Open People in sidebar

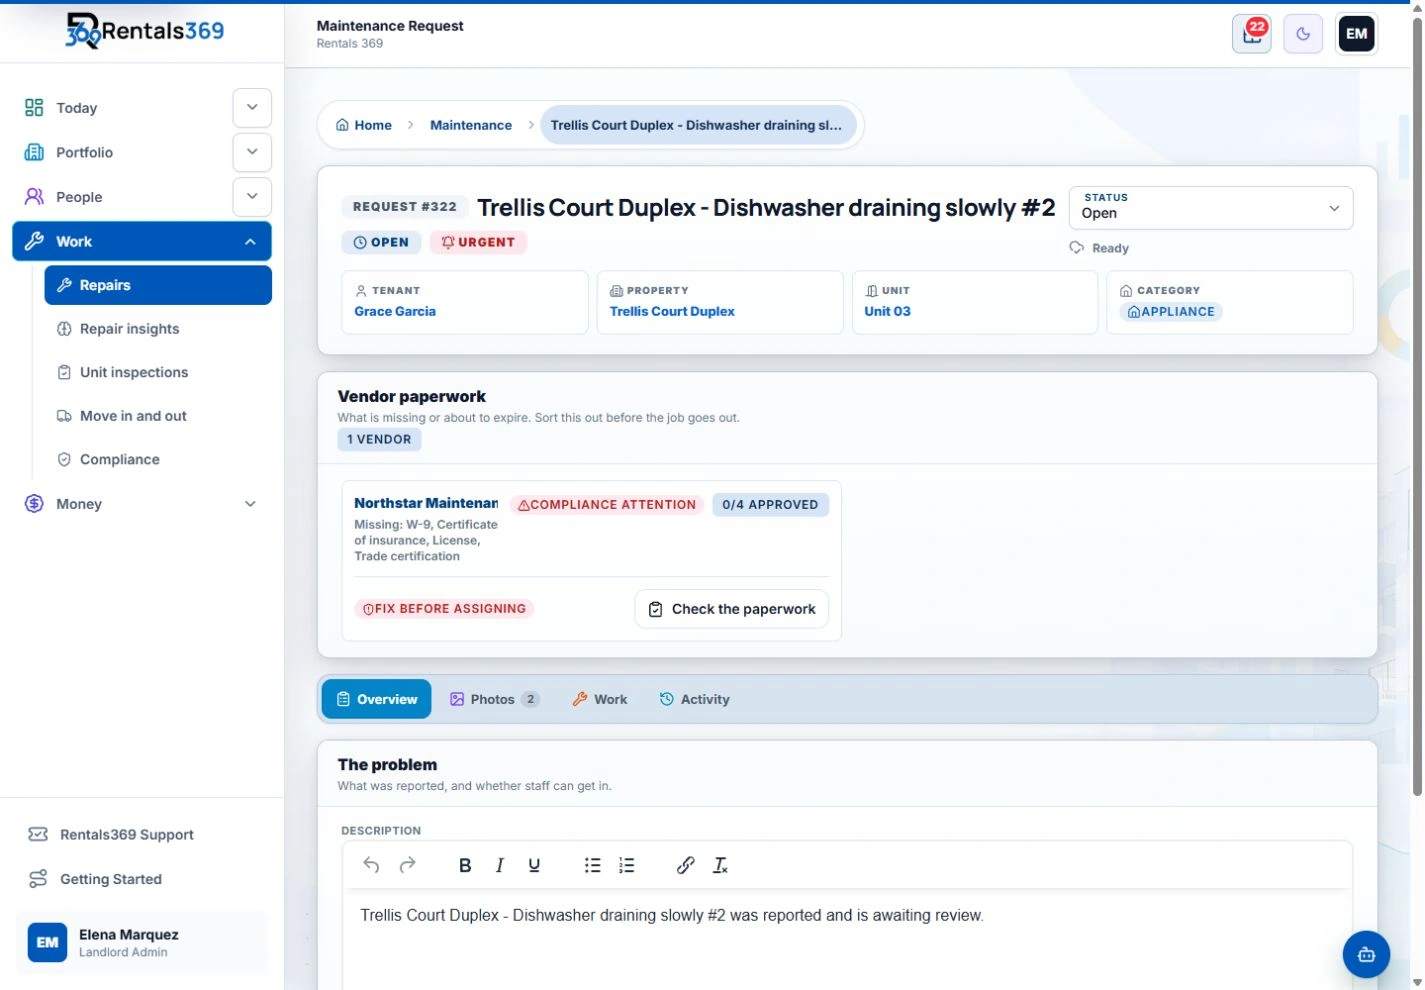(x=79, y=197)
